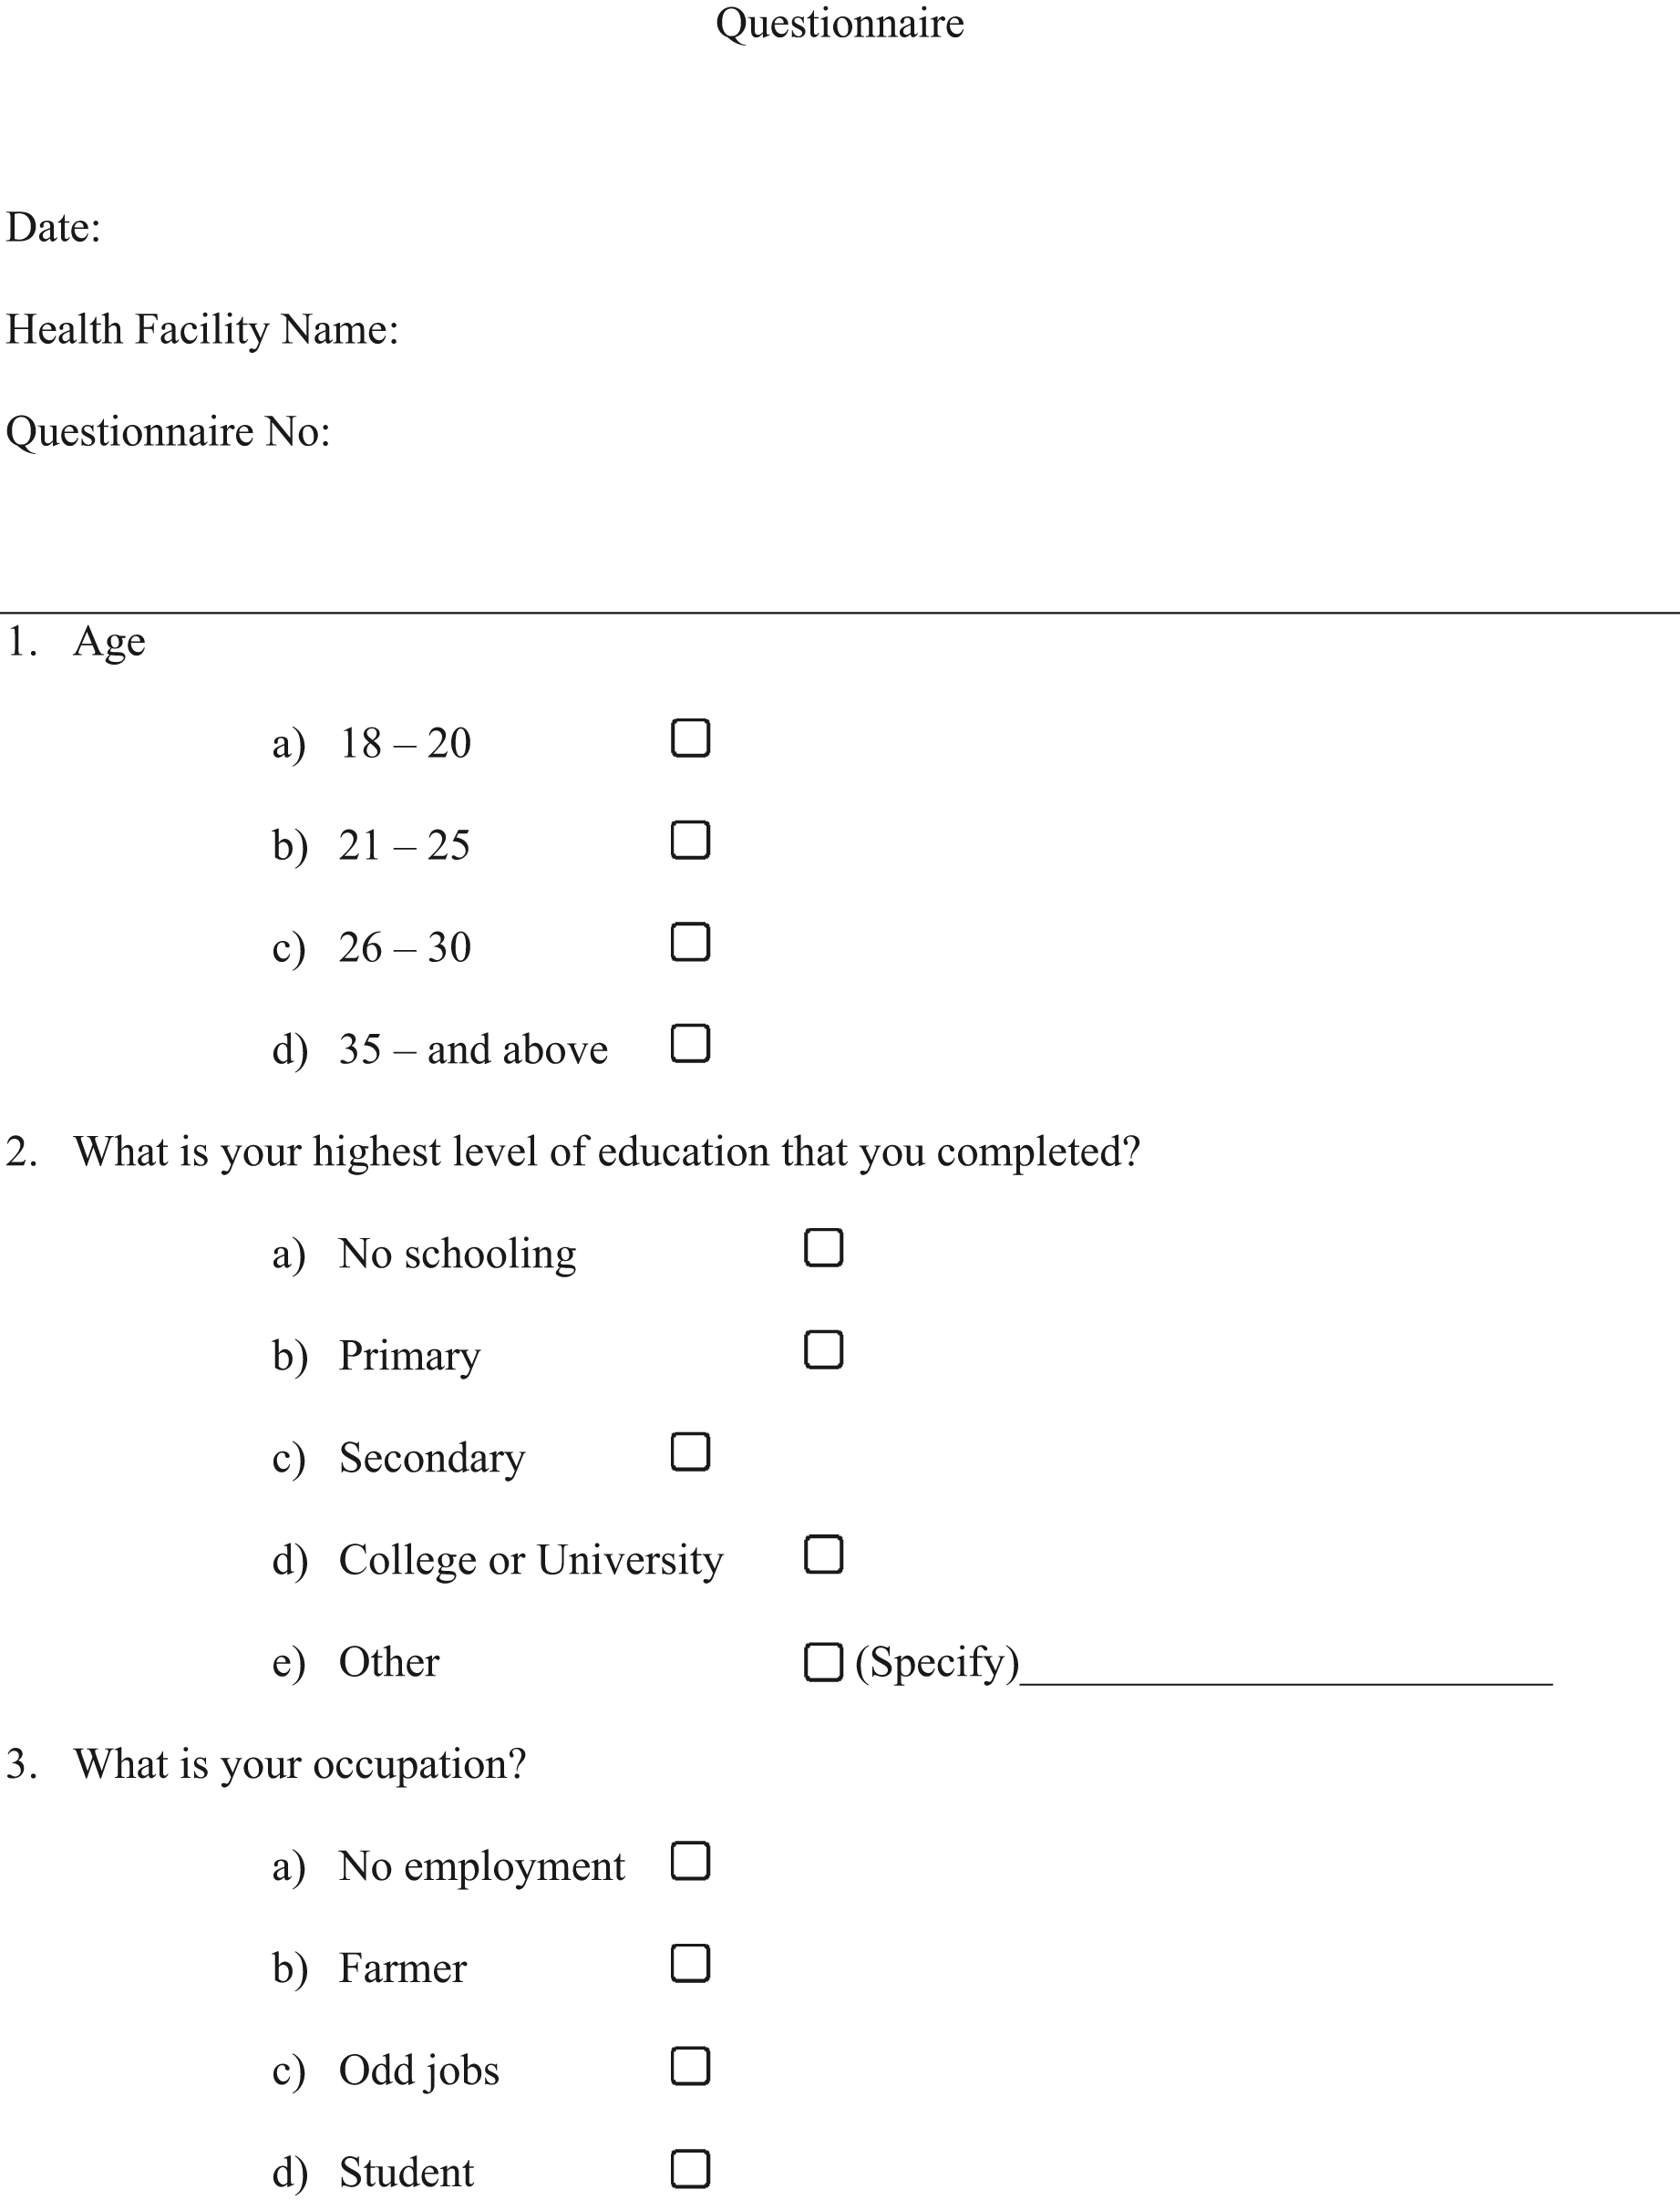The image size is (1680, 2200).
Task: Check the No employment box
Action: pyautogui.click(x=690, y=1861)
